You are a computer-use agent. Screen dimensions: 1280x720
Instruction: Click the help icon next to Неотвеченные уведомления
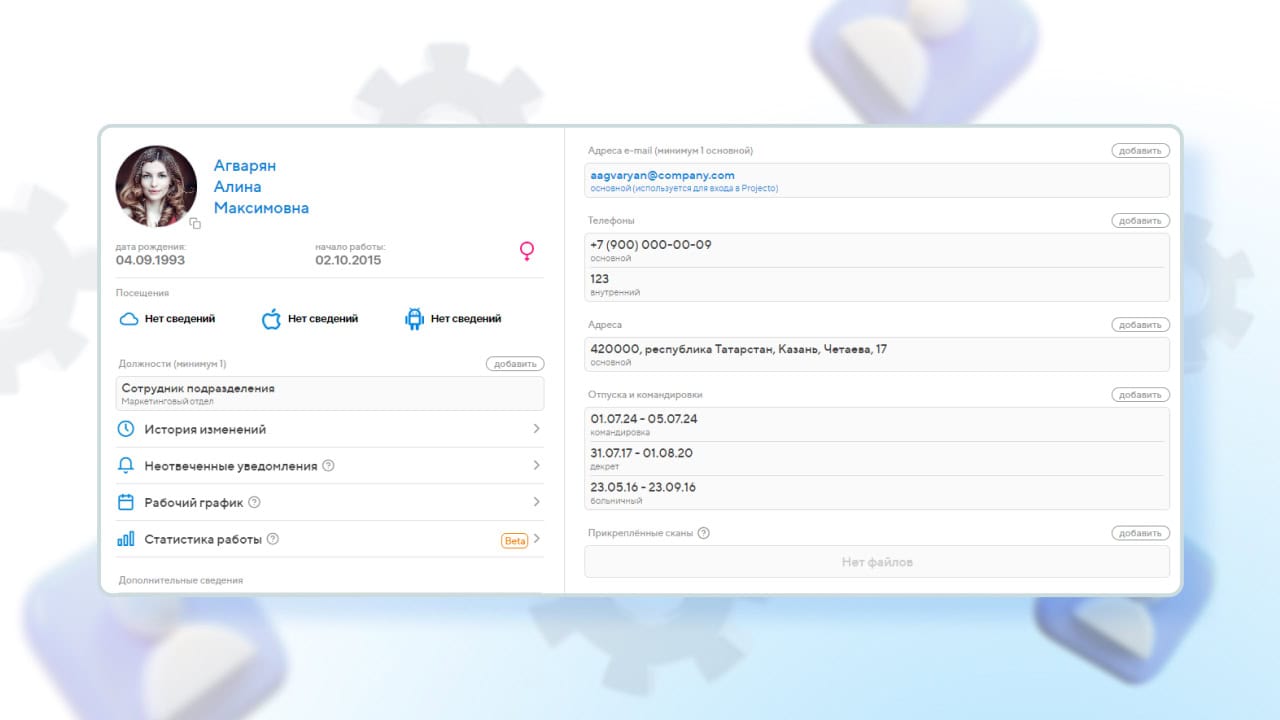click(329, 466)
